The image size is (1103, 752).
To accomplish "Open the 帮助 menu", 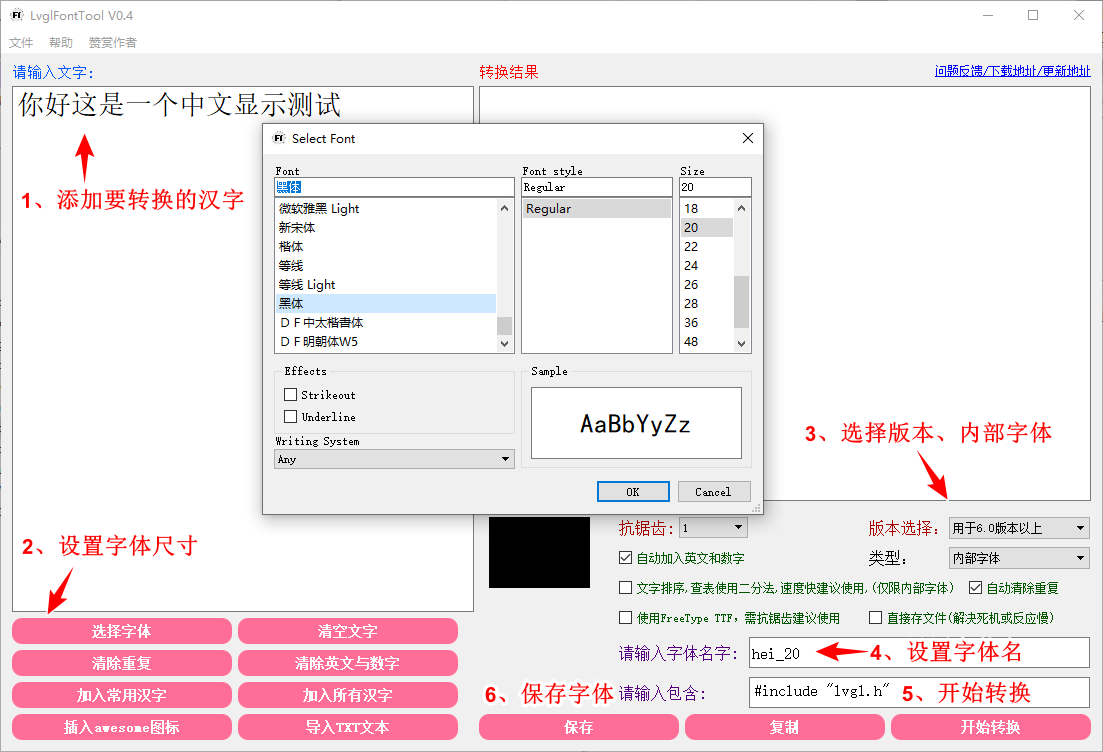I will 61,43.
